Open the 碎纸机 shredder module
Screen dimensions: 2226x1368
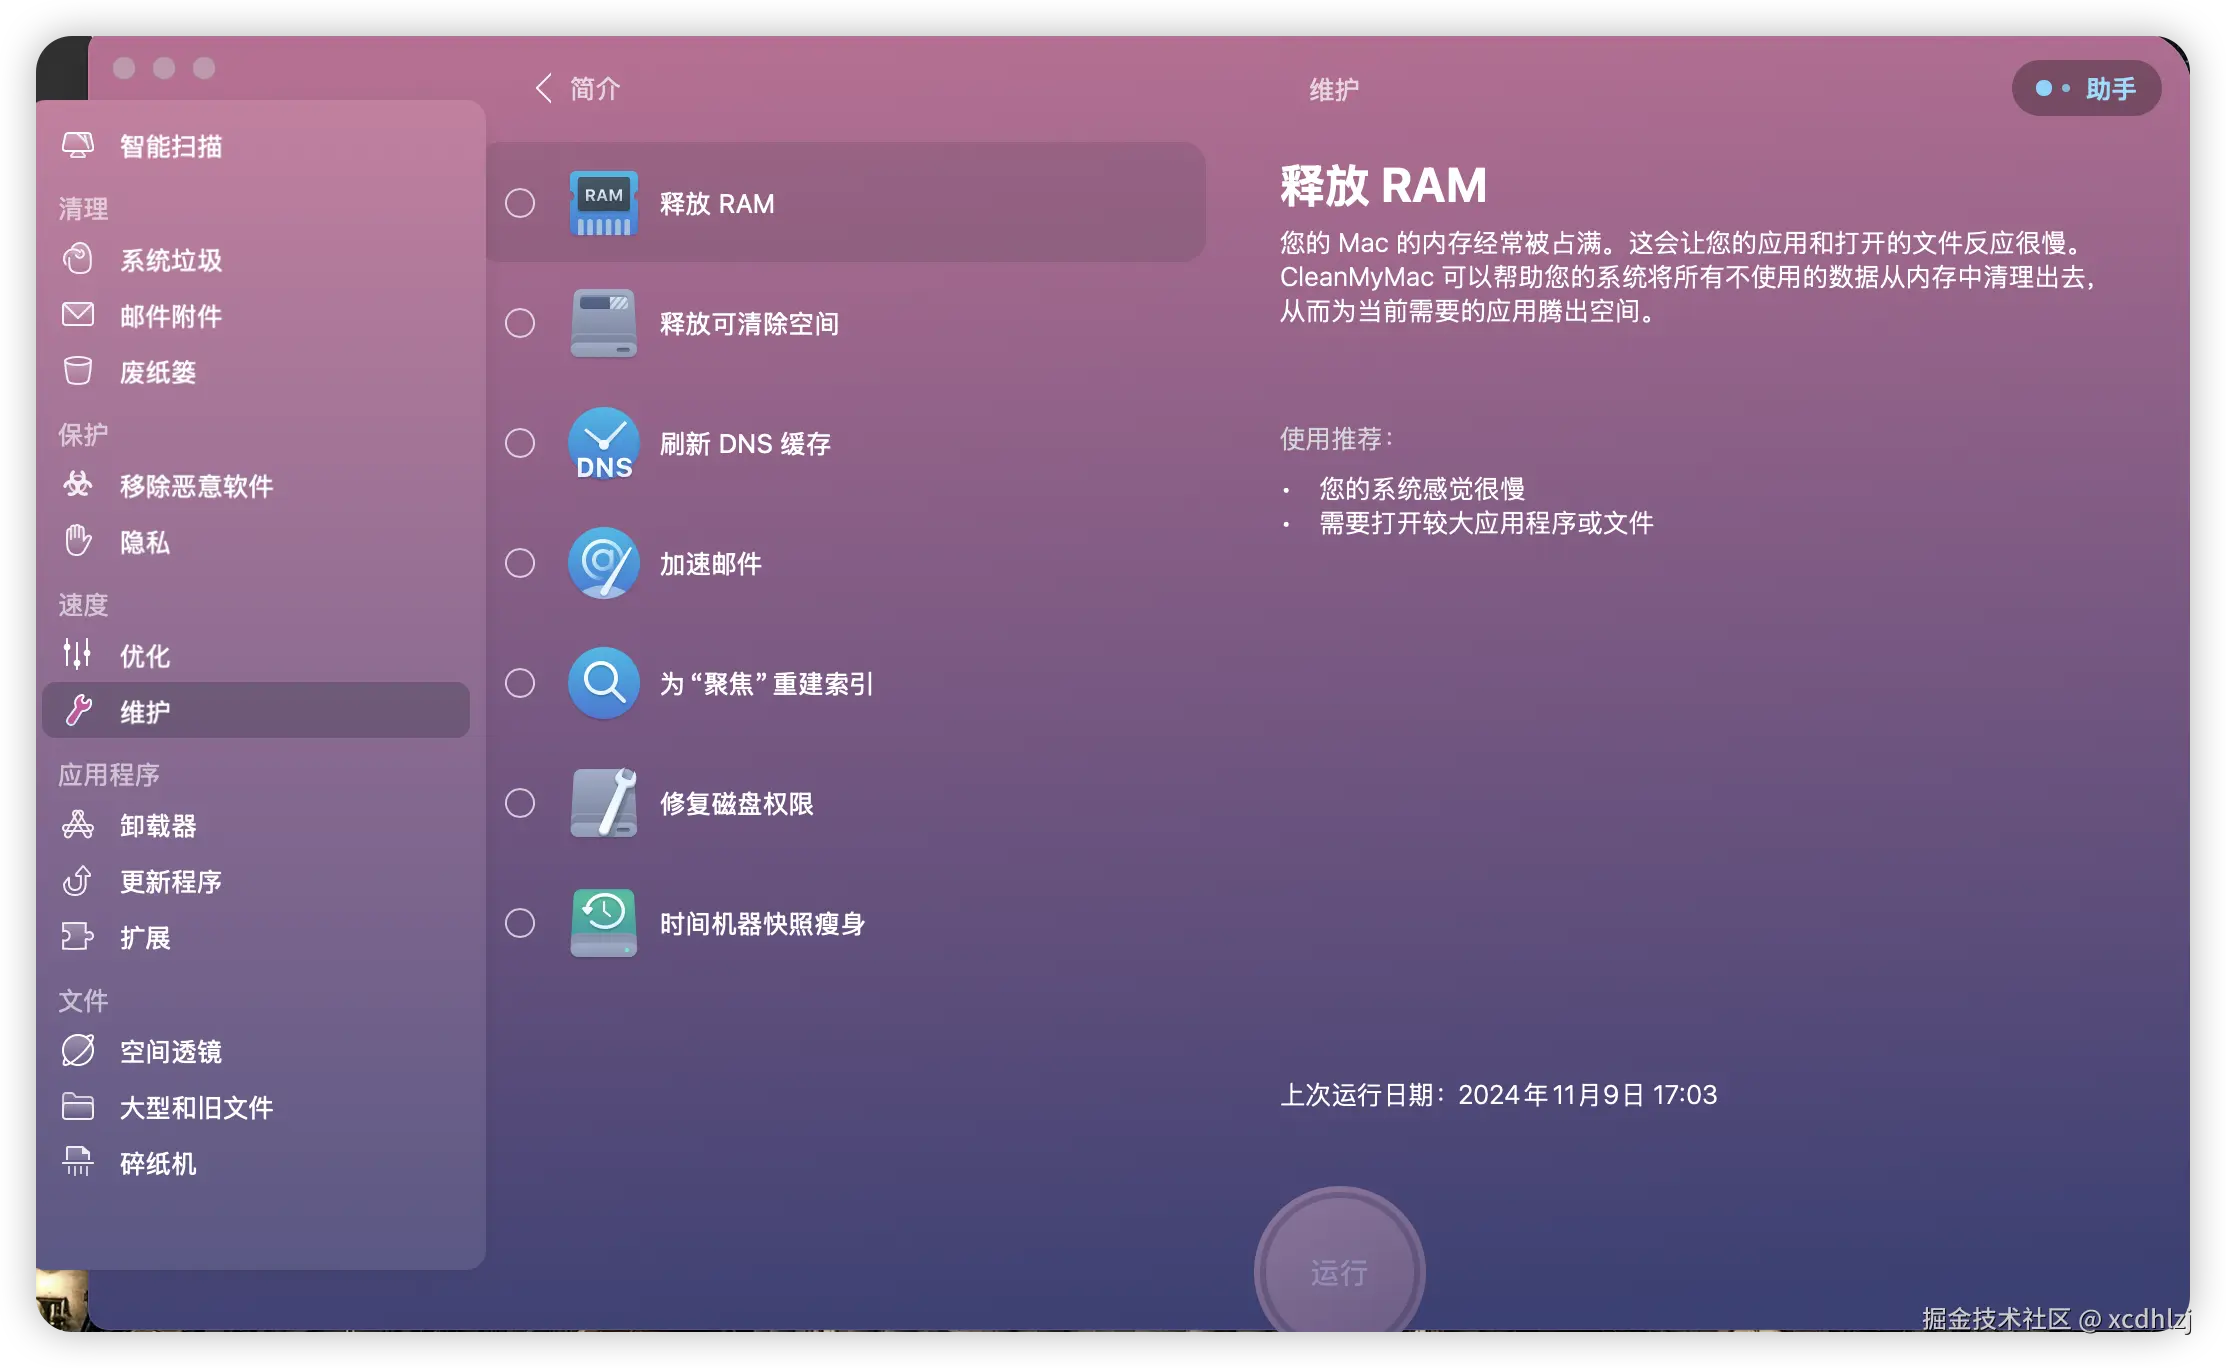(157, 1163)
